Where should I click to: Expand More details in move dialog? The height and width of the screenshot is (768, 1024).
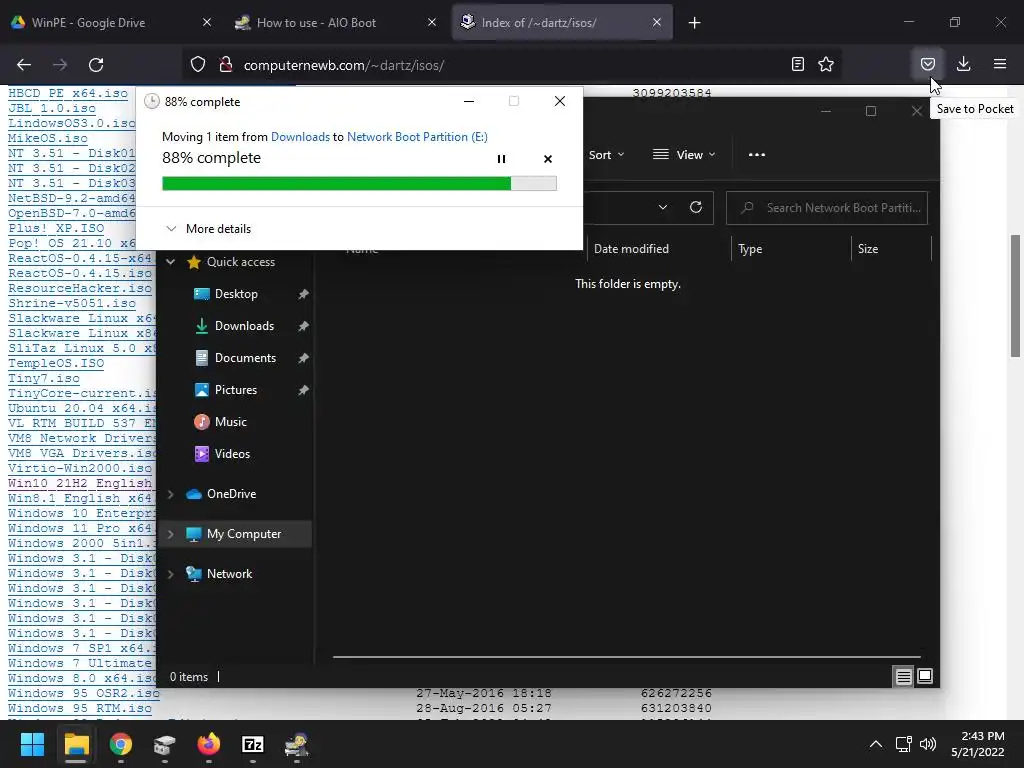coord(209,229)
